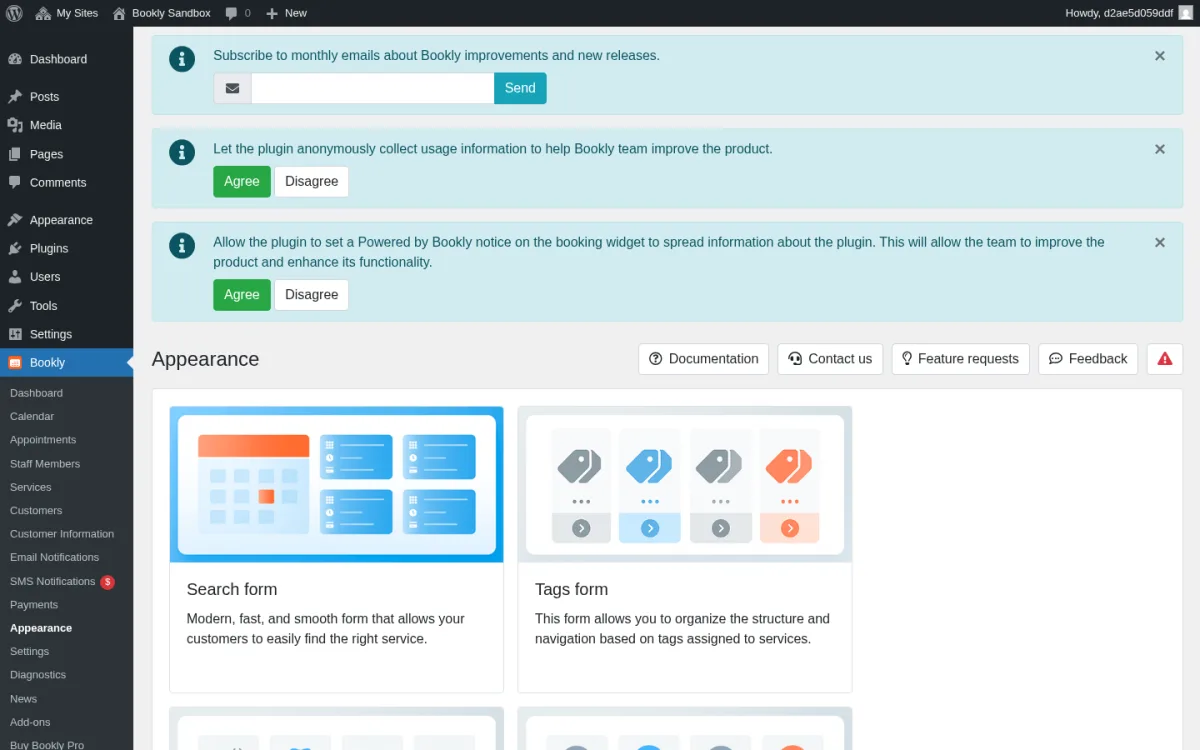
Task: Open Buy Bookly Pro link in sidebar
Action: click(47, 745)
